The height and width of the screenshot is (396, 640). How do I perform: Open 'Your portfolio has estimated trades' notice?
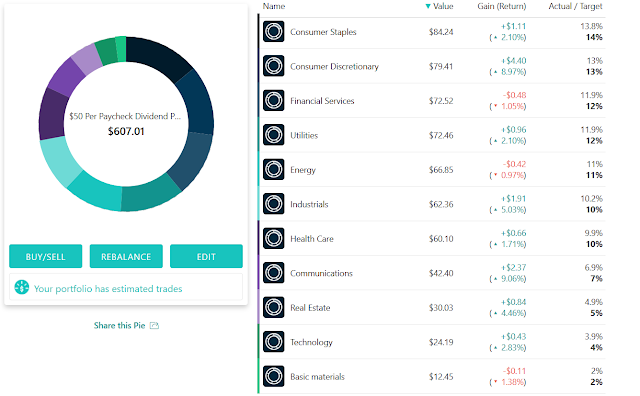coord(126,287)
